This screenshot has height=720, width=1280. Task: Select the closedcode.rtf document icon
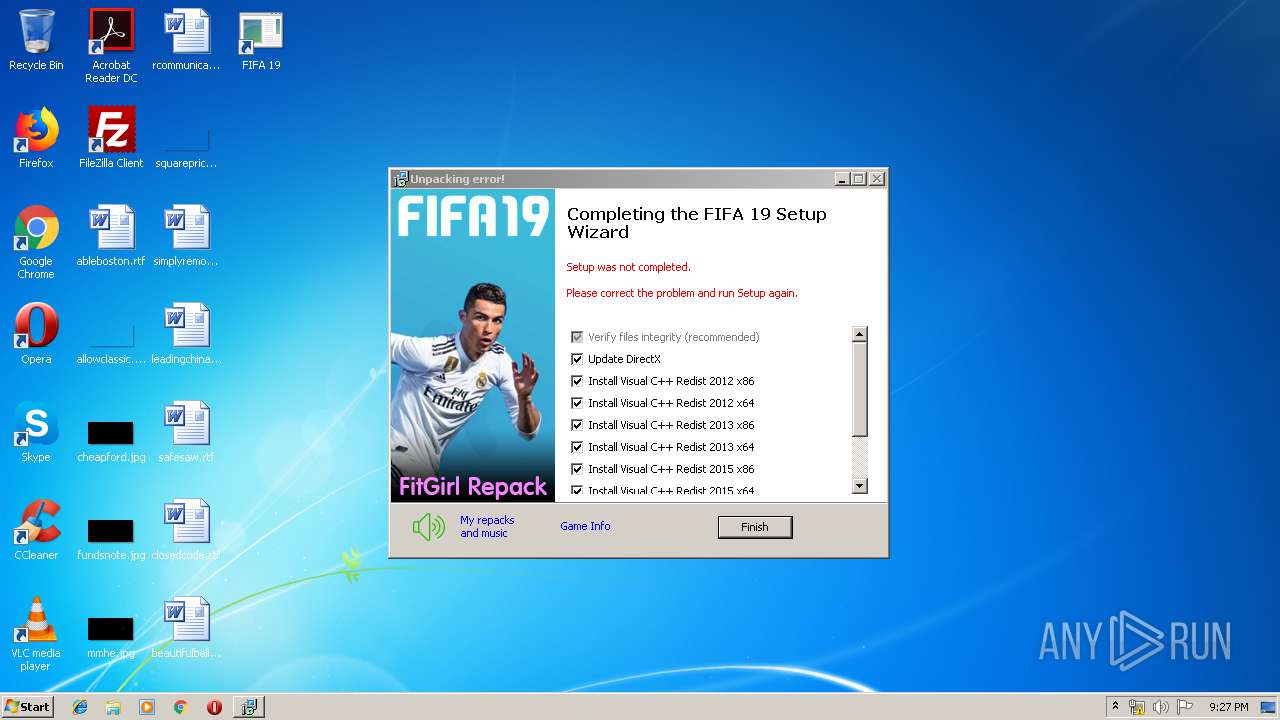(x=186, y=530)
